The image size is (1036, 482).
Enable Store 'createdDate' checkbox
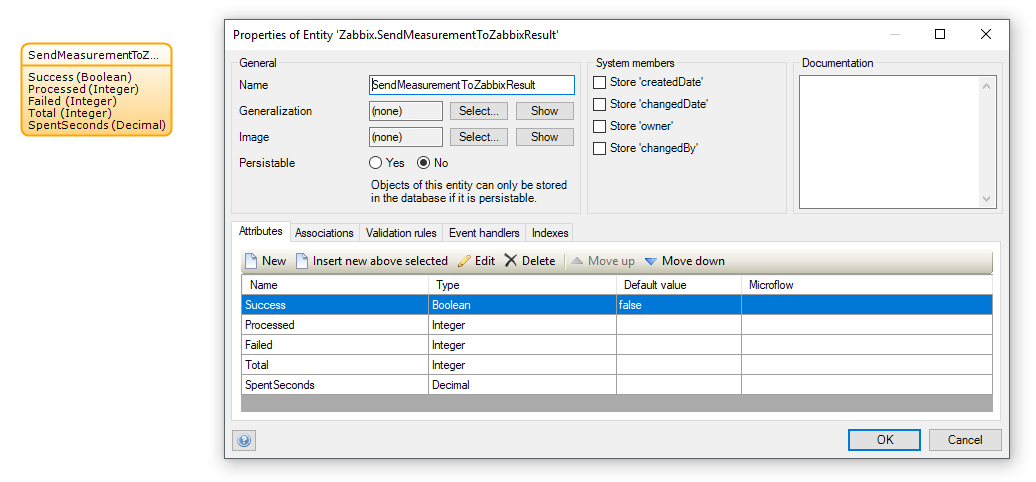[x=600, y=82]
